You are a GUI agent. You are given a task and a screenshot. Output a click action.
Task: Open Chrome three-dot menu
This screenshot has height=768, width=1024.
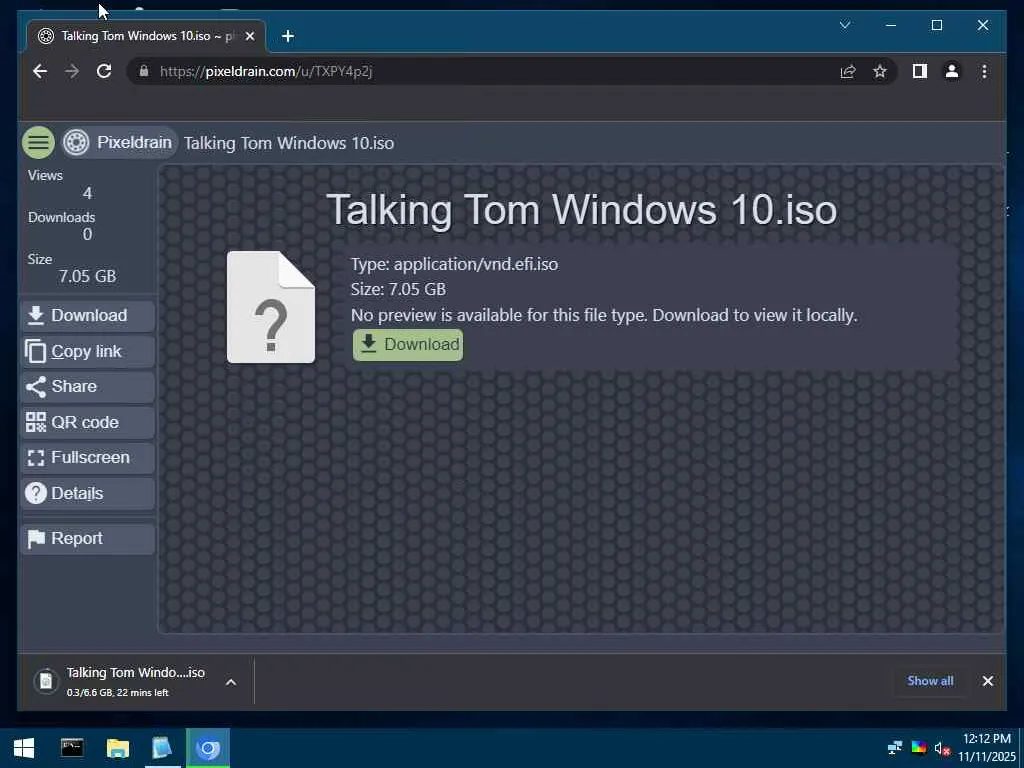984,71
